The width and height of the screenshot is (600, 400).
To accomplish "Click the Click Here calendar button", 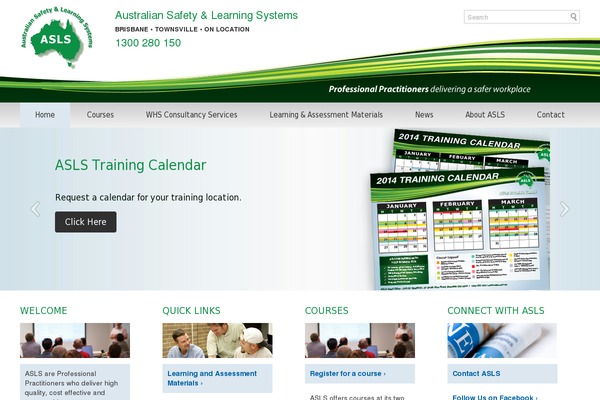I will click(86, 222).
